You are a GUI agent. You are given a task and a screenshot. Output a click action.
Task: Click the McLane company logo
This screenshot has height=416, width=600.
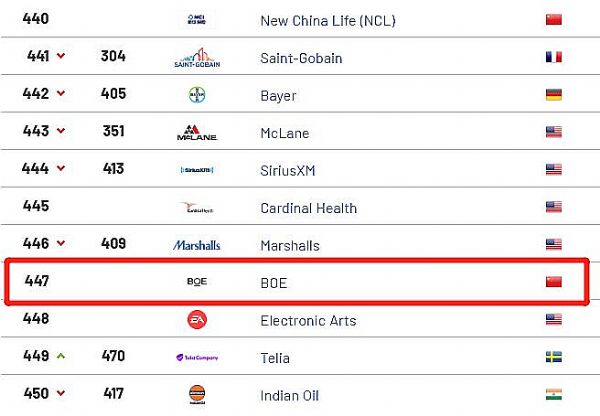[197, 133]
